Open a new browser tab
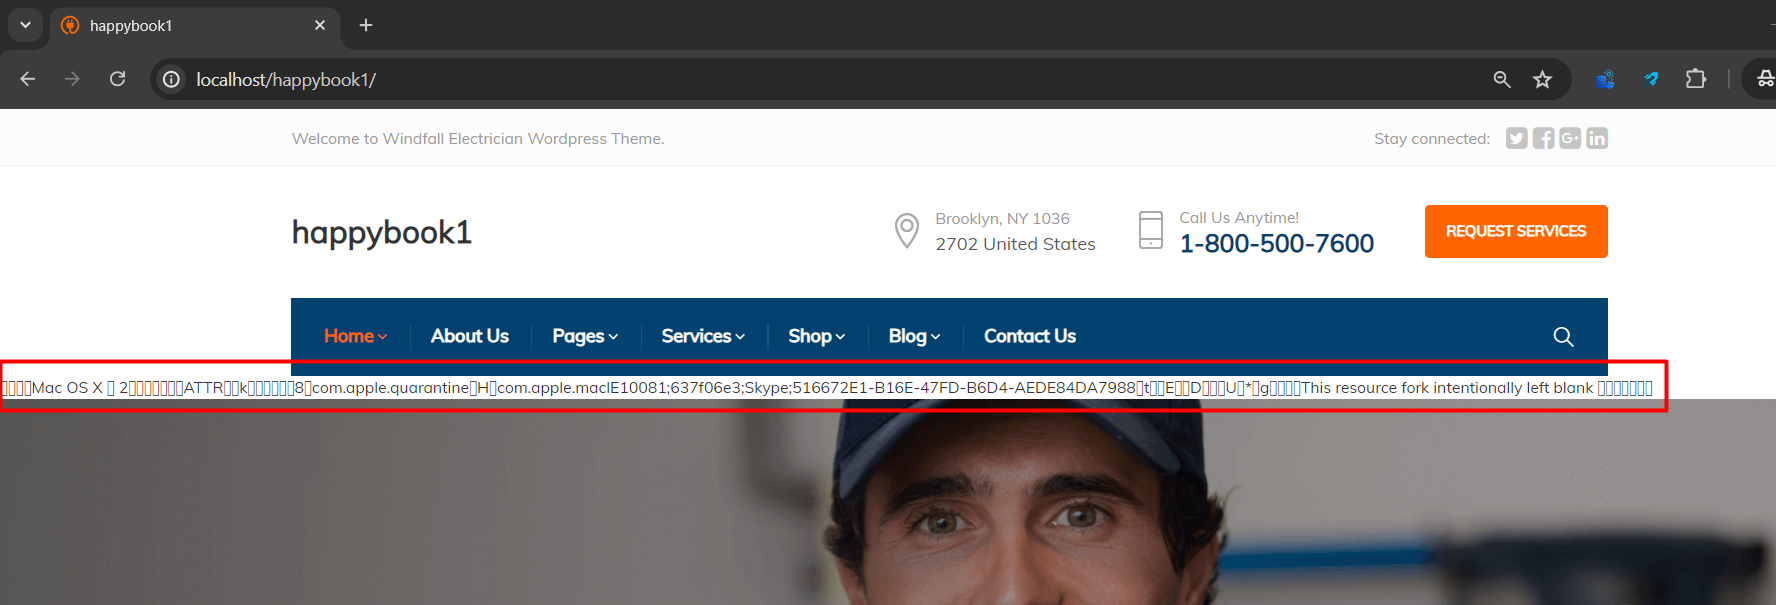This screenshot has height=605, width=1776. (x=366, y=25)
